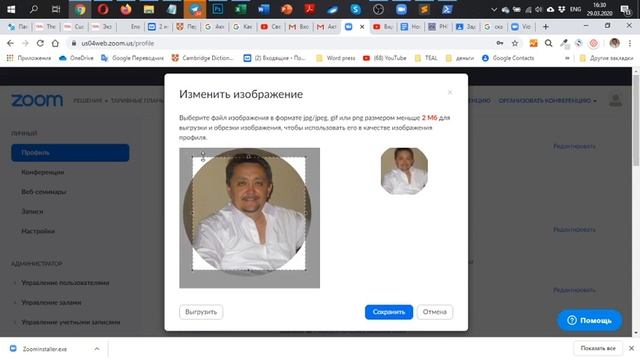
Task: Open Adobe Acrobat from the taskbar
Action: coord(310,9)
